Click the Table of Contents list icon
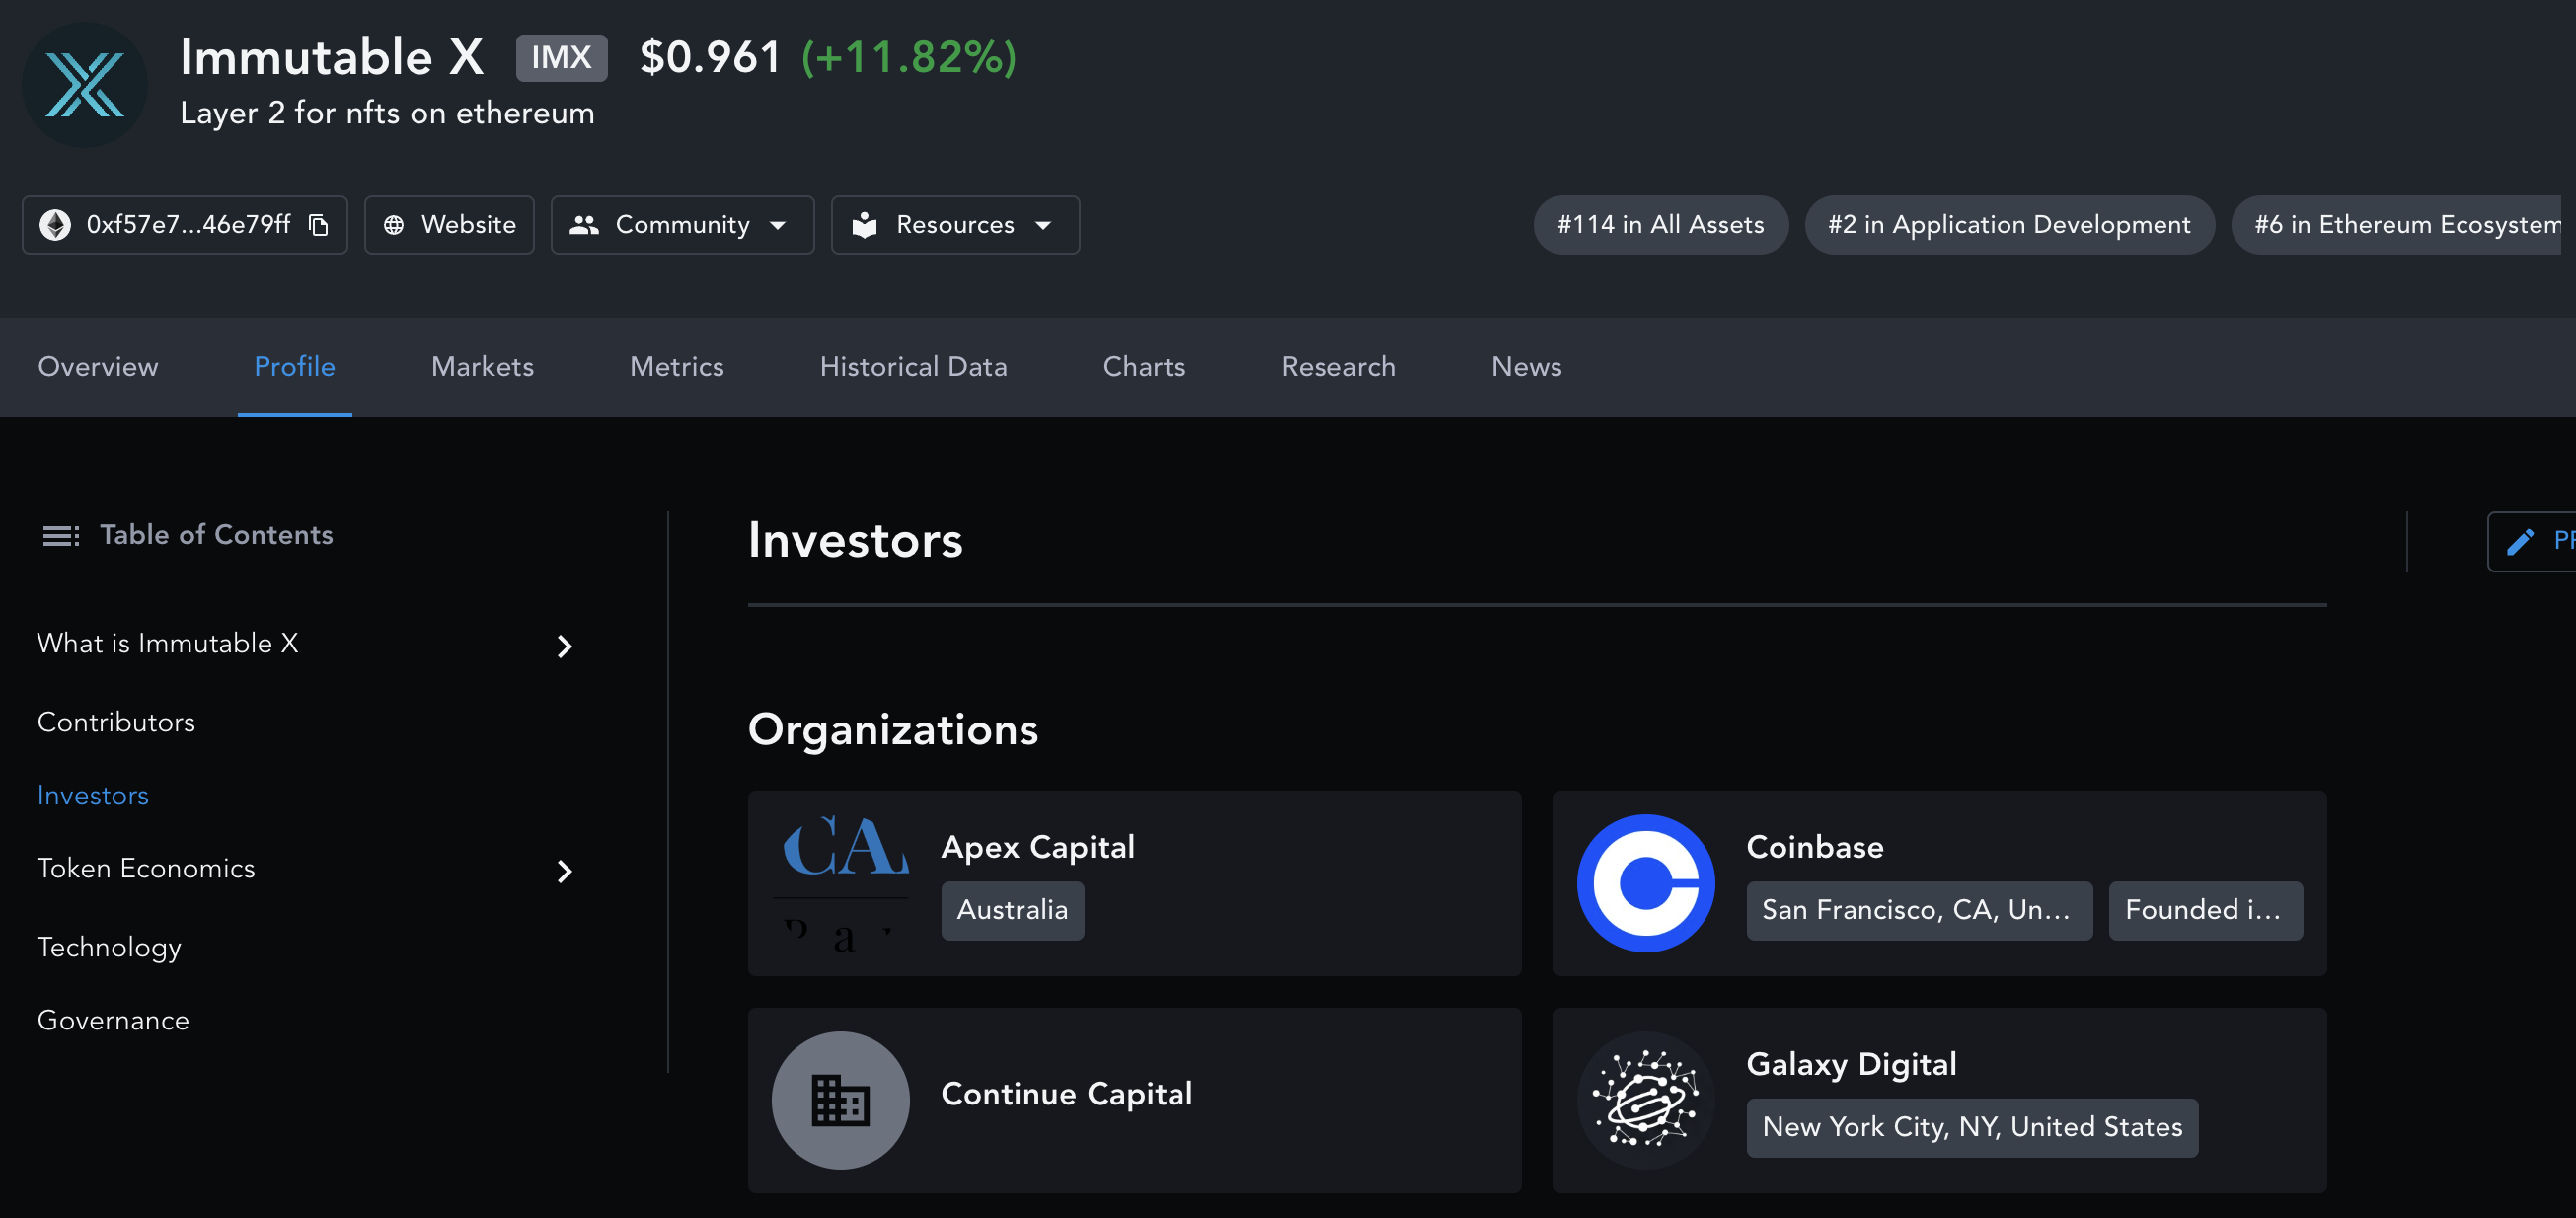This screenshot has height=1218, width=2576. tap(60, 536)
